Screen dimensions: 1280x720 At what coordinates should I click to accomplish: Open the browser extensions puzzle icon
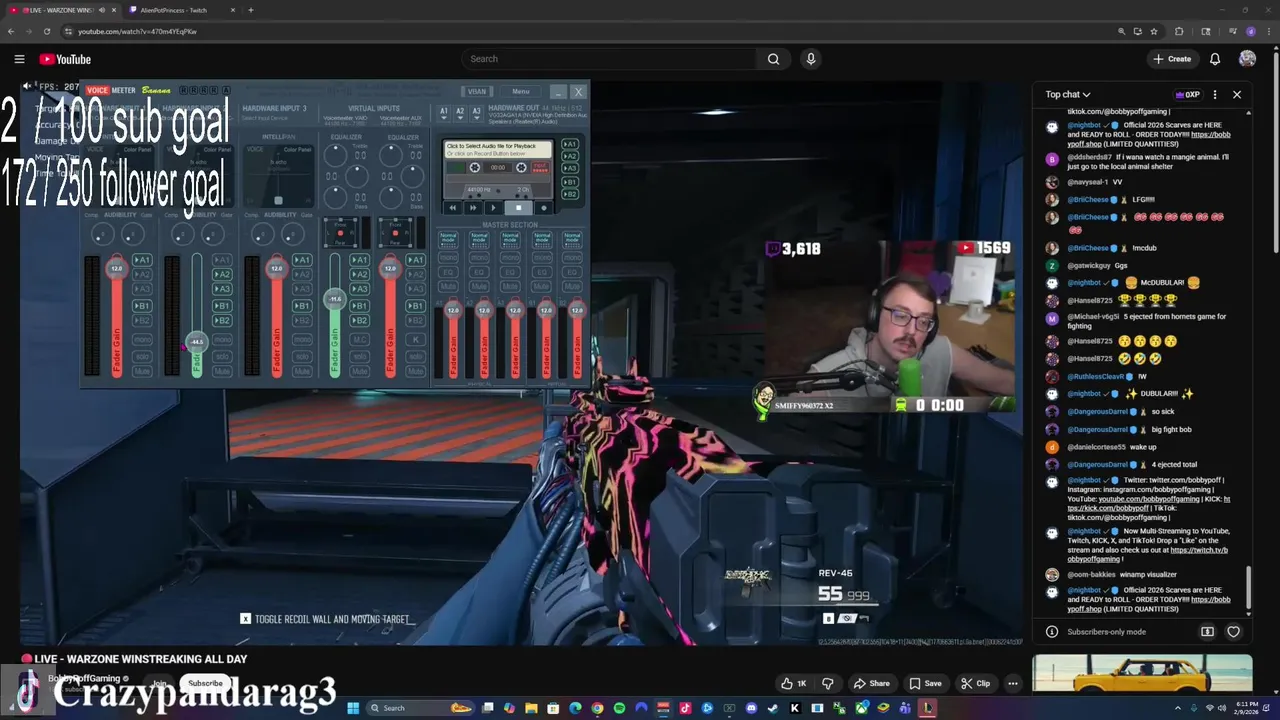pos(1179,31)
